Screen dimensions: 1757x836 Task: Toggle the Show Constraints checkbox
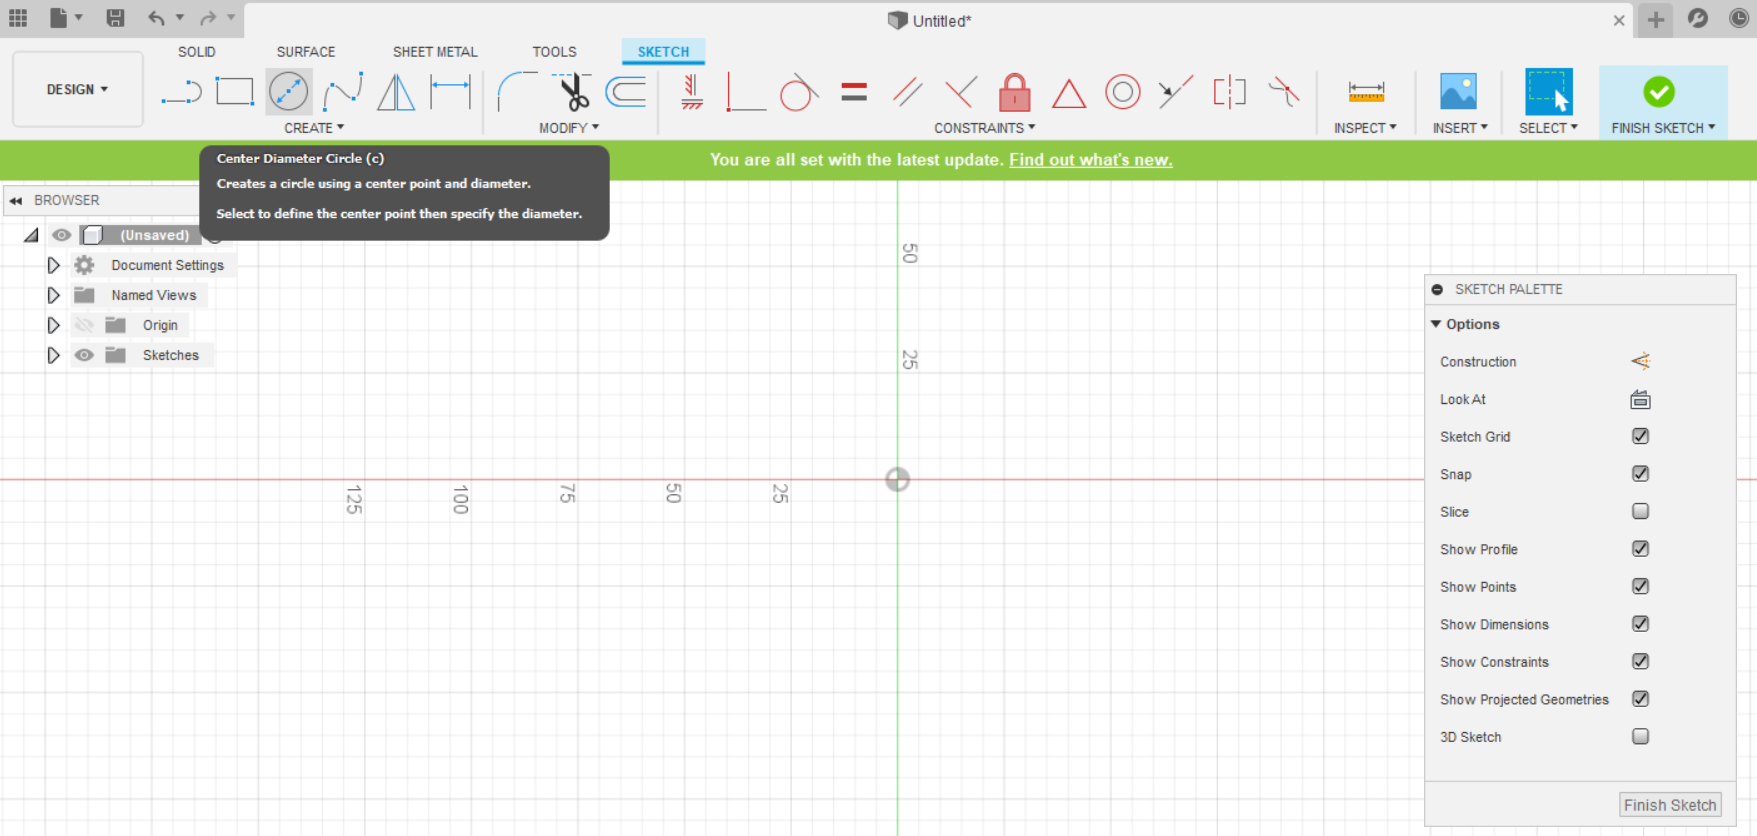1641,661
